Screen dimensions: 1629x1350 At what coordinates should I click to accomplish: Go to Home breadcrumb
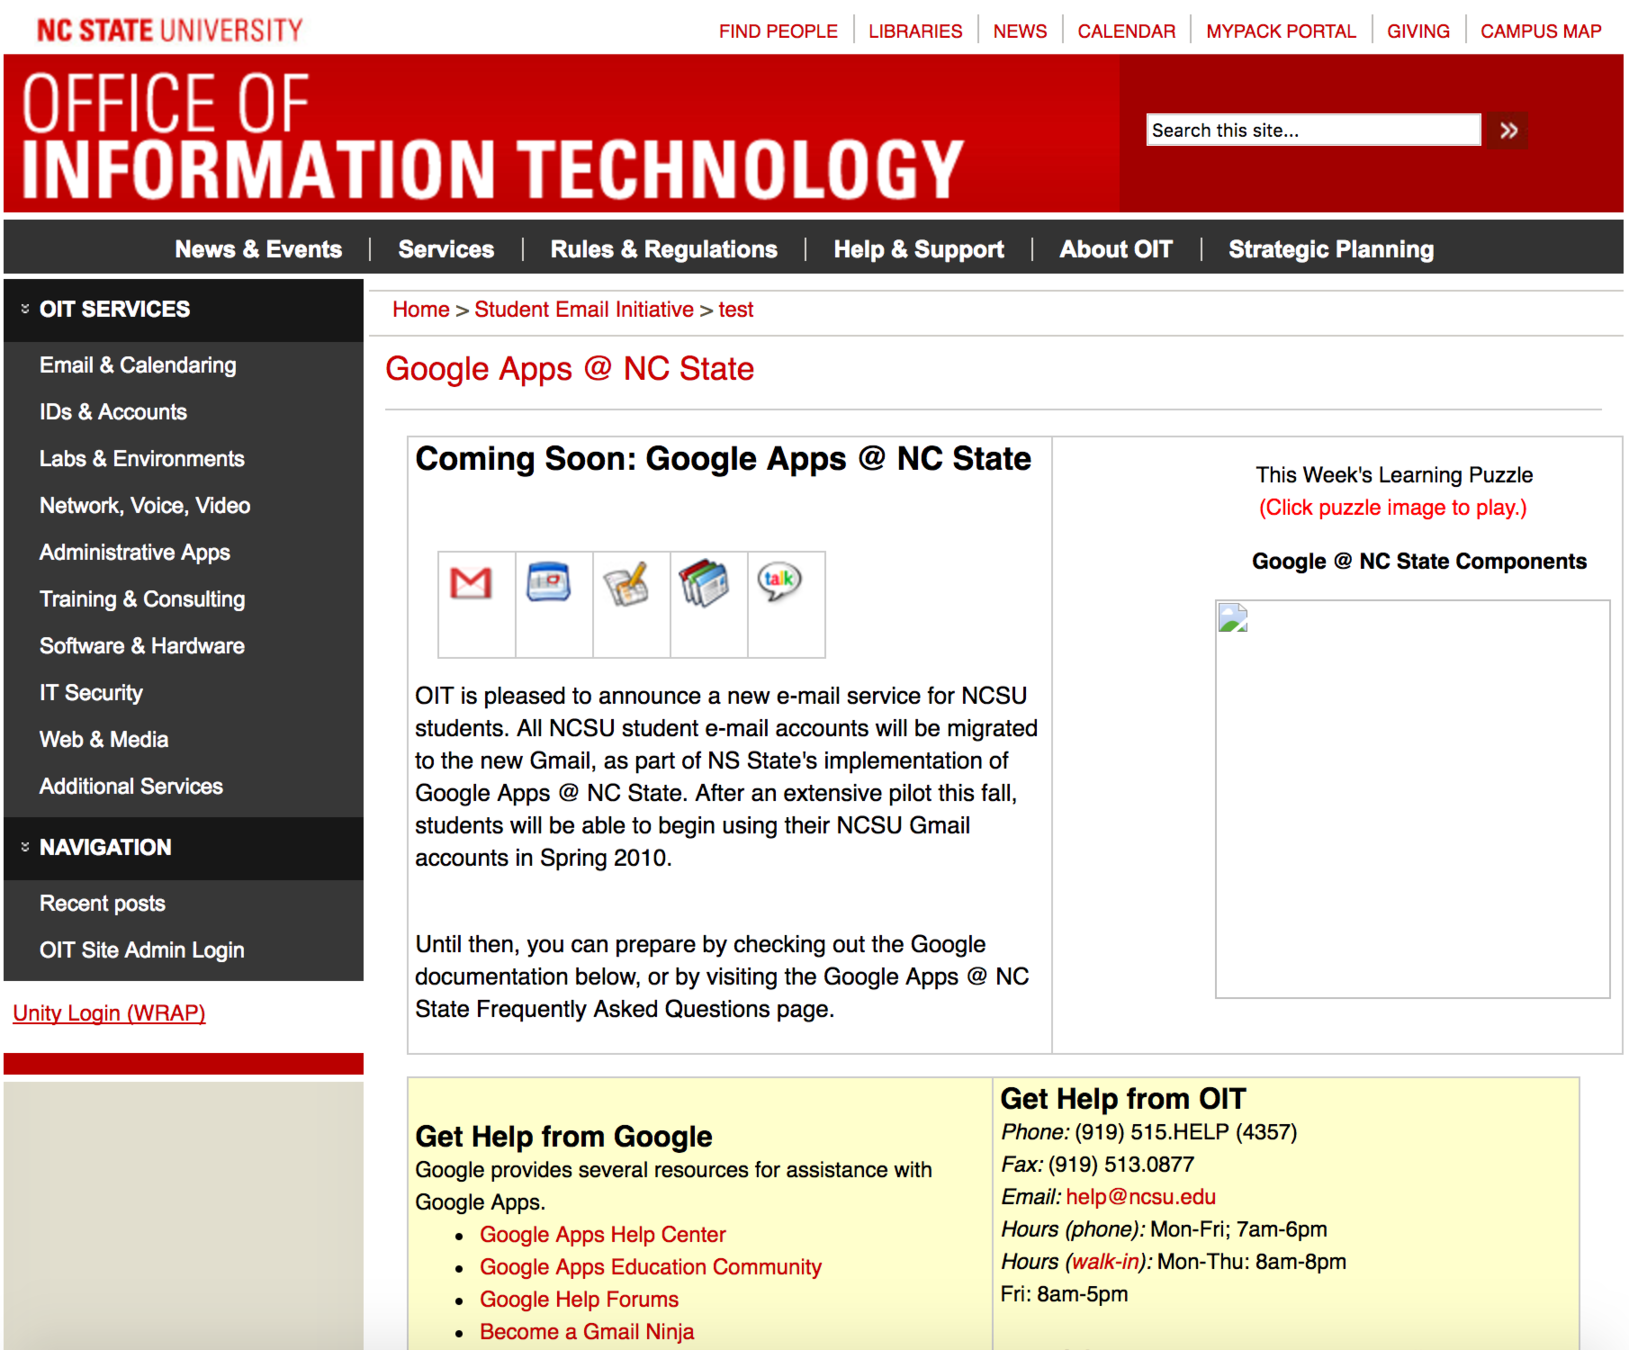click(421, 310)
